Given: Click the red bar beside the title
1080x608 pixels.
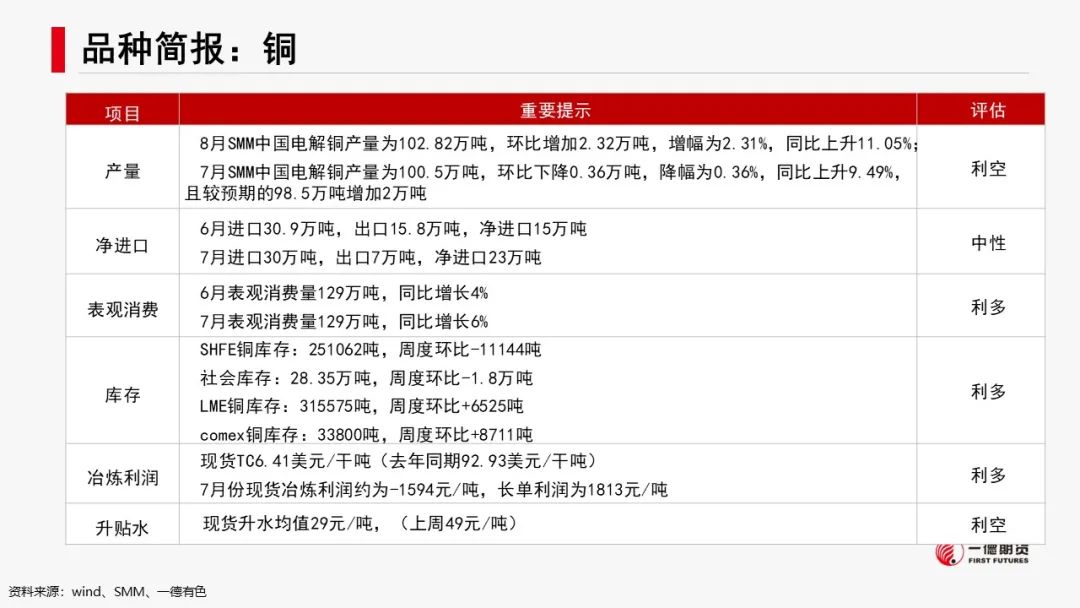Looking at the screenshot, I should pyautogui.click(x=59, y=45).
